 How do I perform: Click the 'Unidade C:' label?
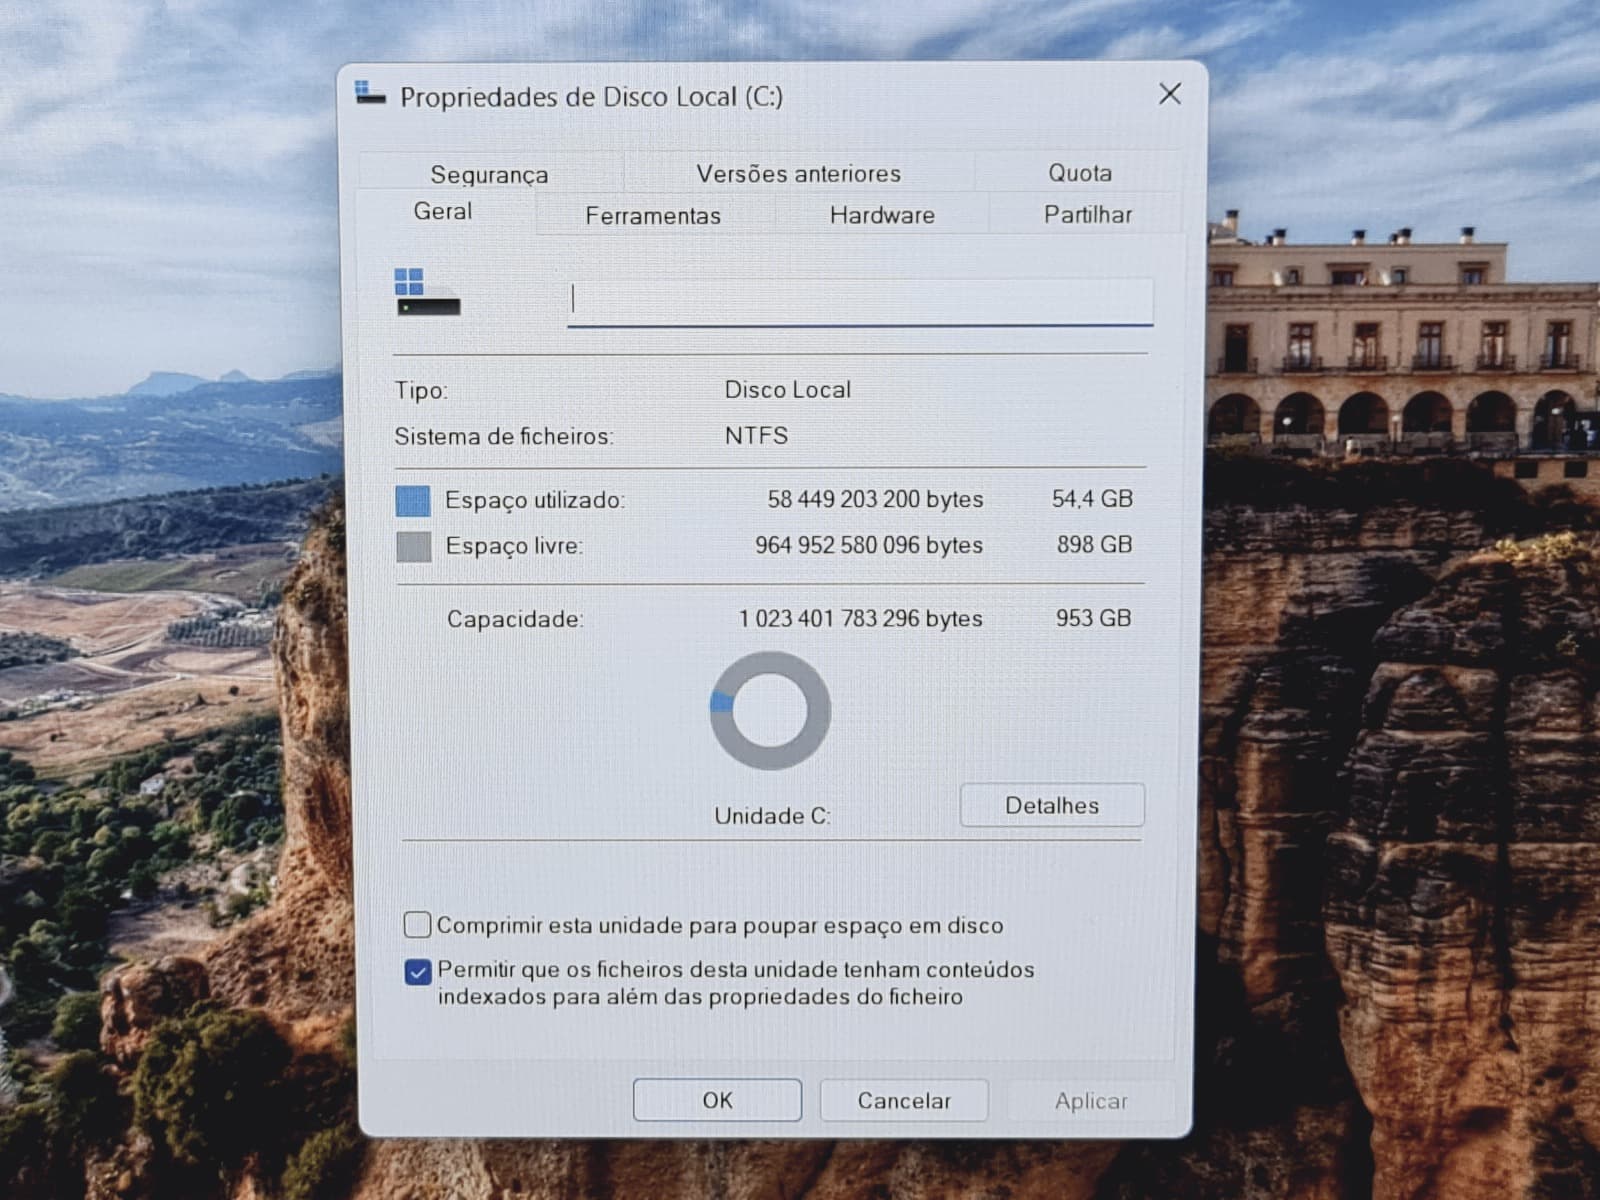click(x=772, y=816)
